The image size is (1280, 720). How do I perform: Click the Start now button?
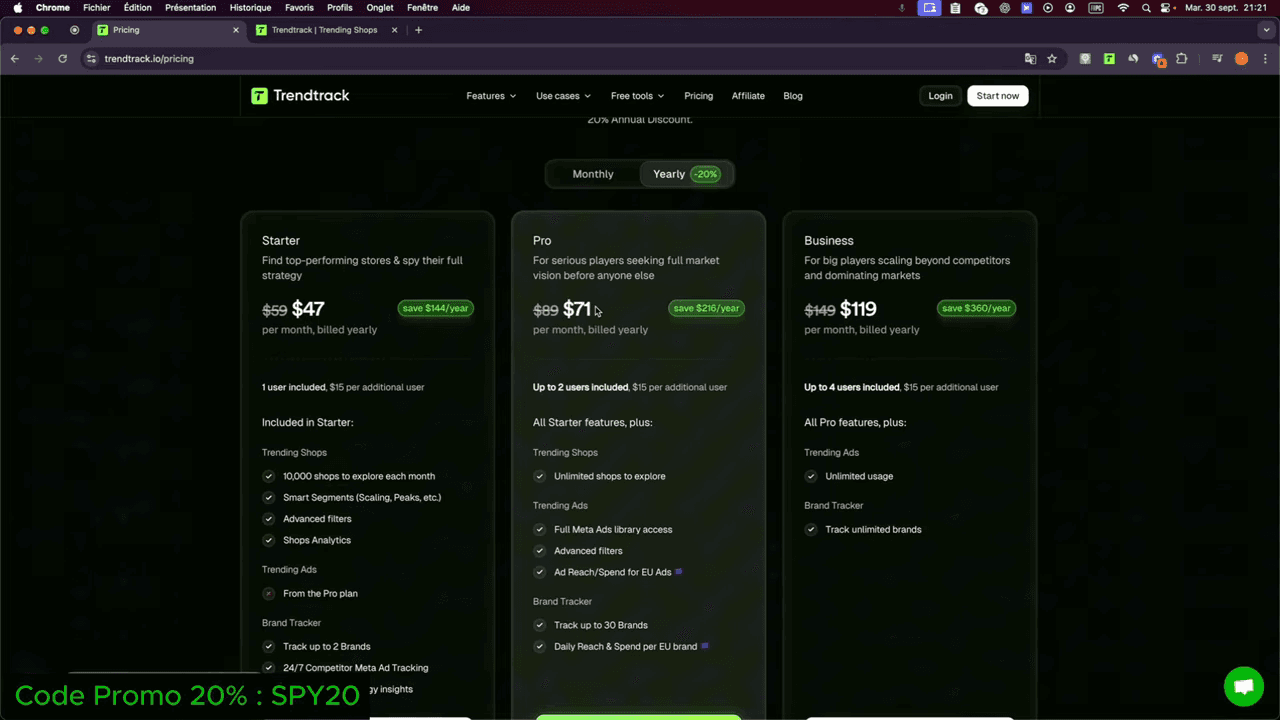(x=997, y=95)
